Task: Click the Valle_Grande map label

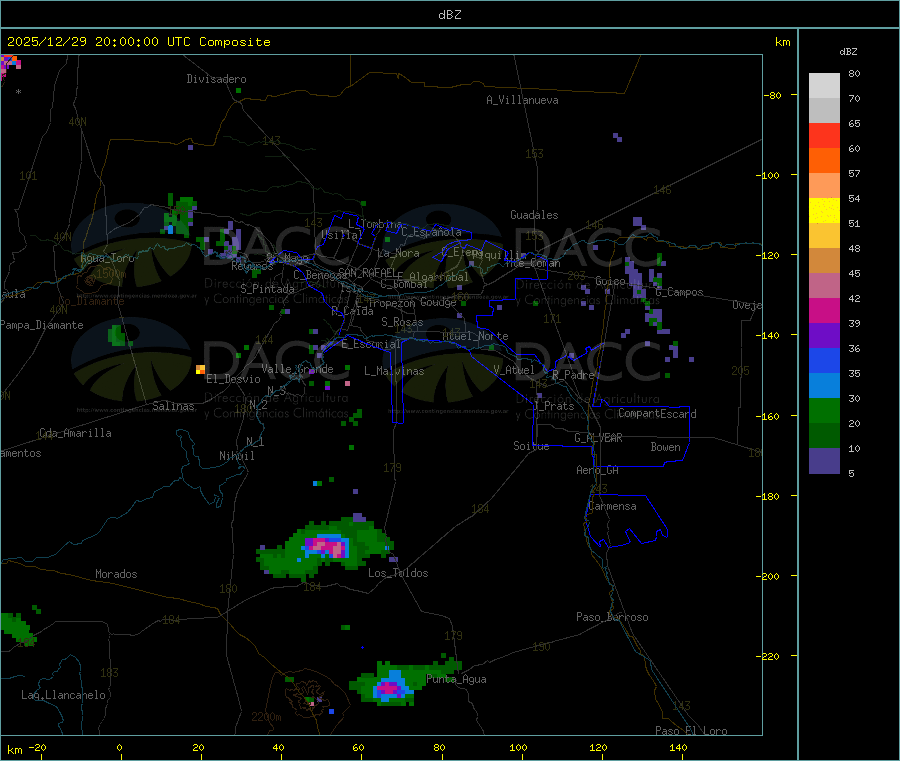Action: click(x=297, y=369)
